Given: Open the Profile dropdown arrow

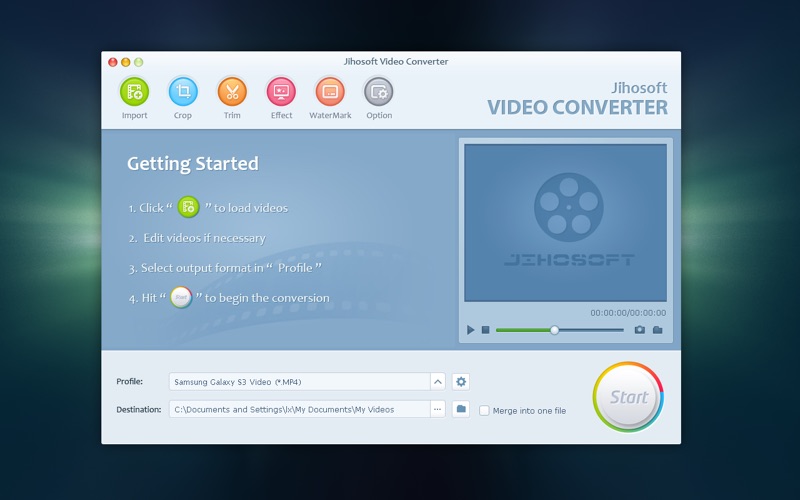Looking at the screenshot, I should click(438, 382).
